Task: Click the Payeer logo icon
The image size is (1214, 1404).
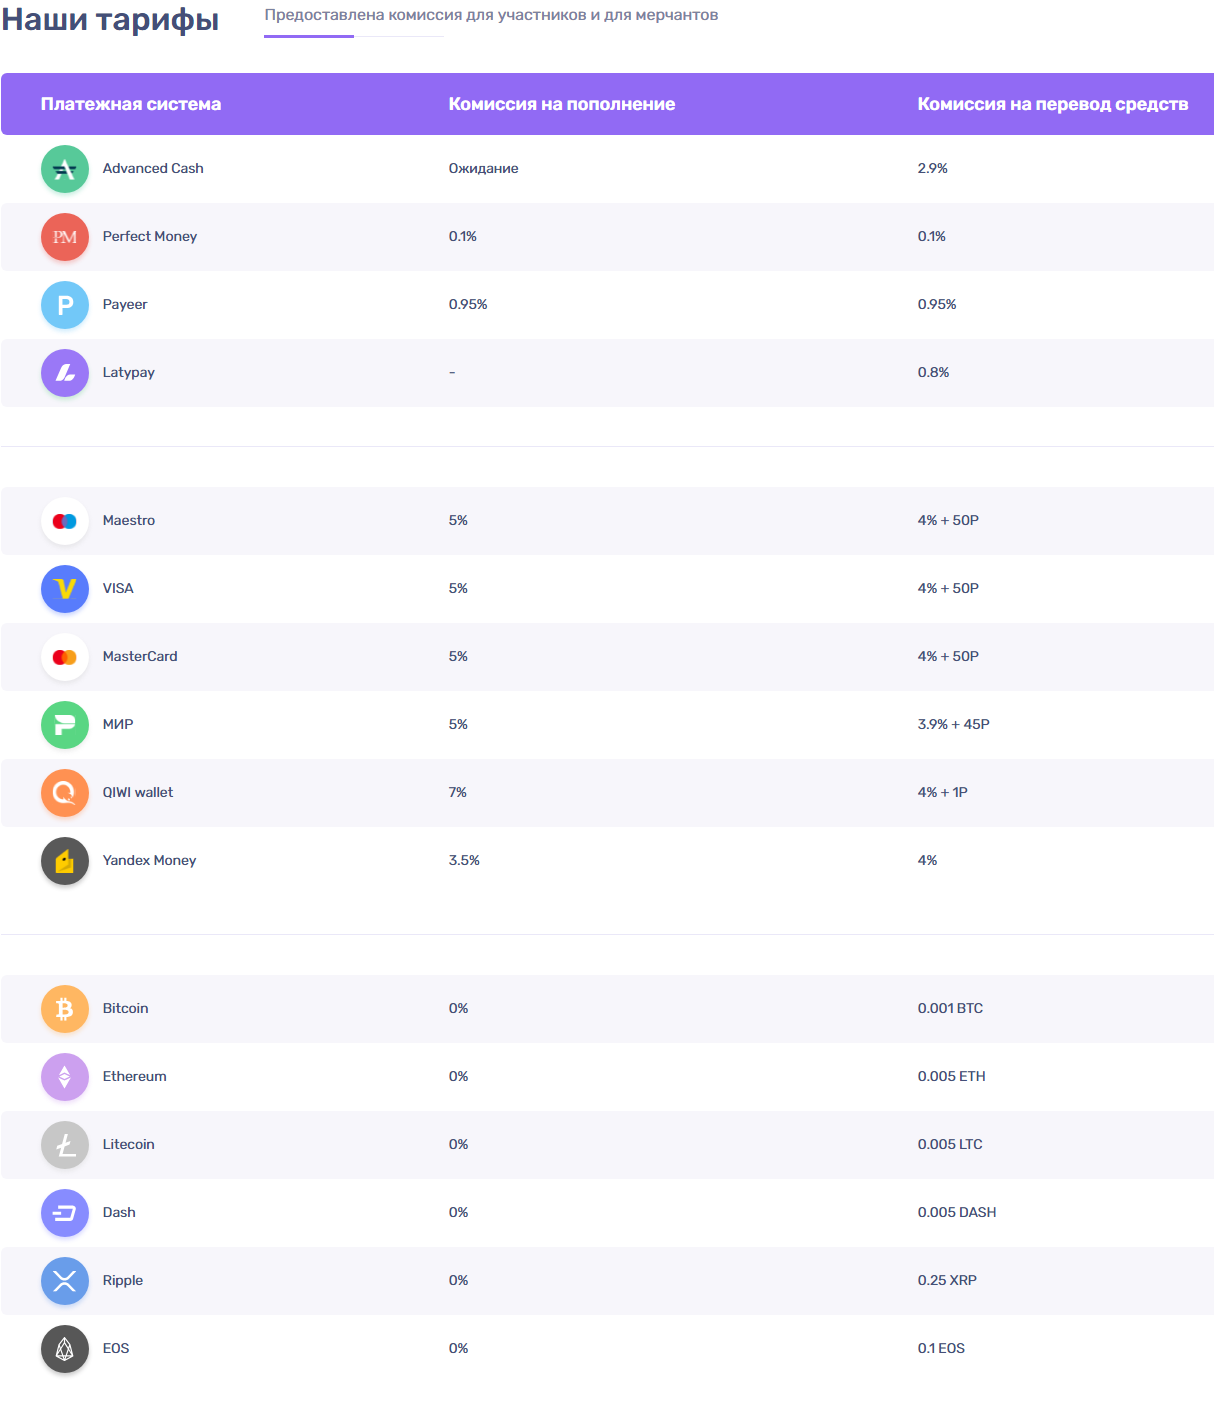Action: pyautogui.click(x=64, y=304)
